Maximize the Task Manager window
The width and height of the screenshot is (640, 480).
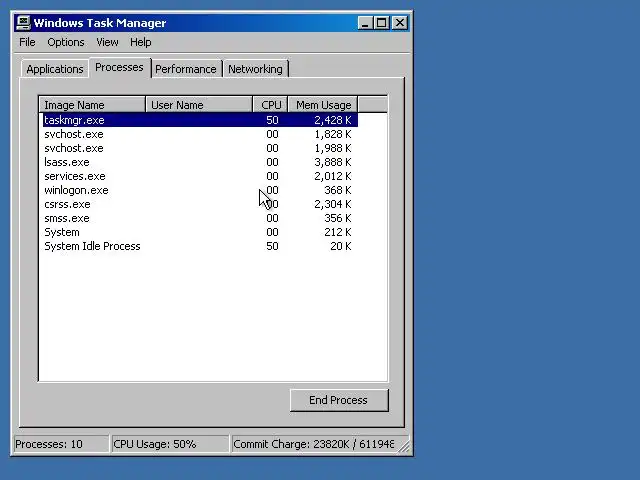click(382, 23)
